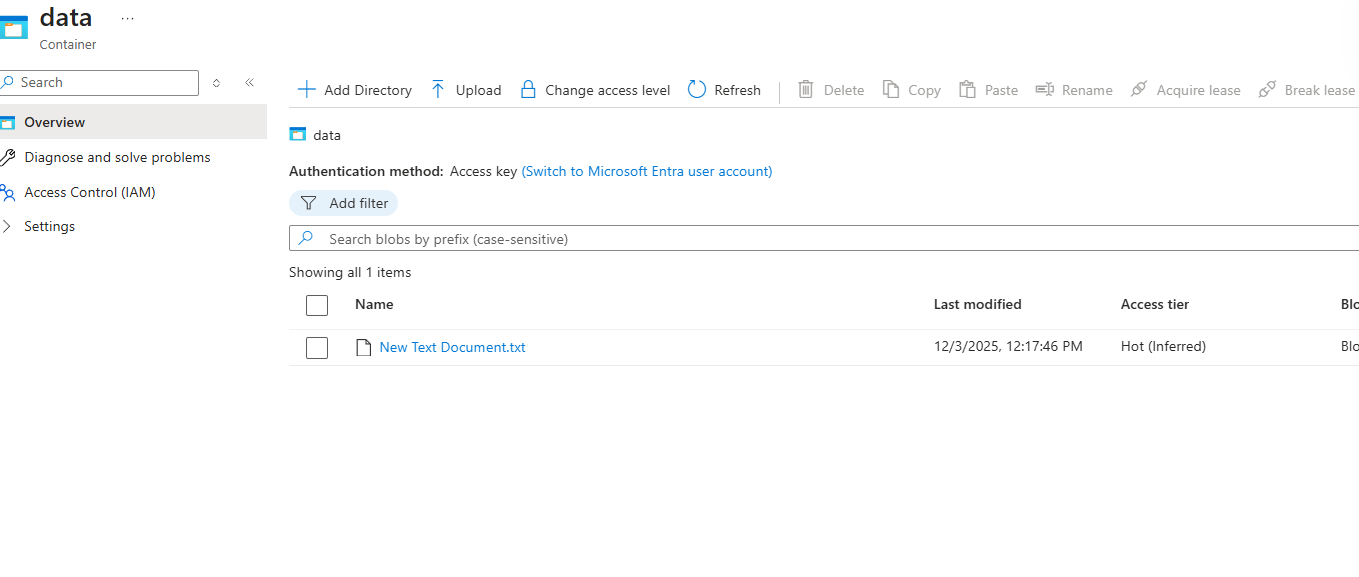This screenshot has height=577, width=1359.
Task: Click the Acquire lease icon
Action: click(1139, 90)
